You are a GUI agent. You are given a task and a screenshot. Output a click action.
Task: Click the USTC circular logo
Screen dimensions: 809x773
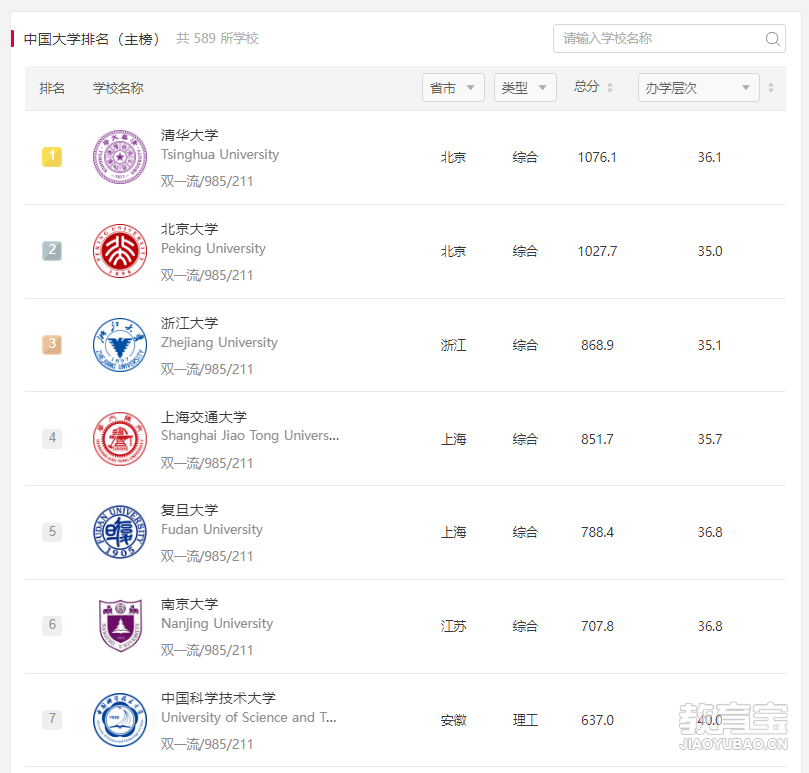point(120,719)
